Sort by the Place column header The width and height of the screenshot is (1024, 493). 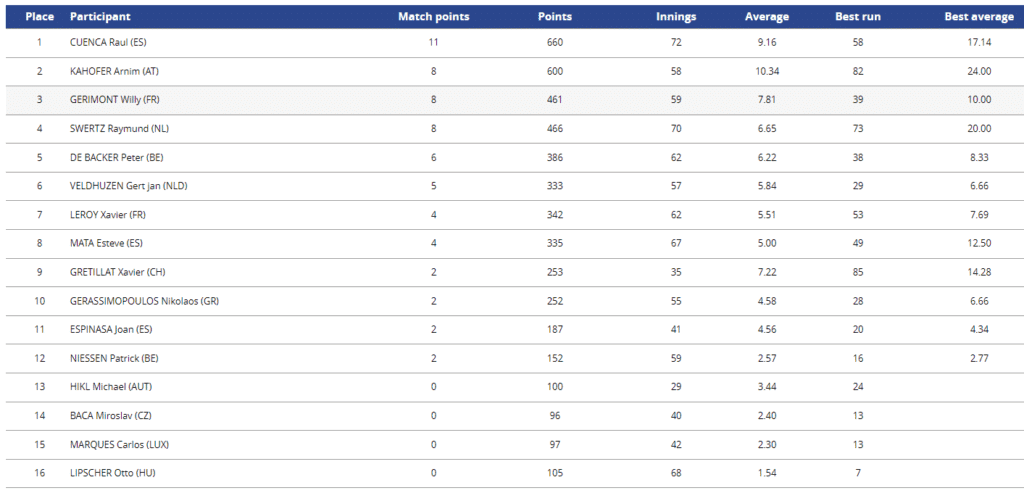tap(39, 17)
